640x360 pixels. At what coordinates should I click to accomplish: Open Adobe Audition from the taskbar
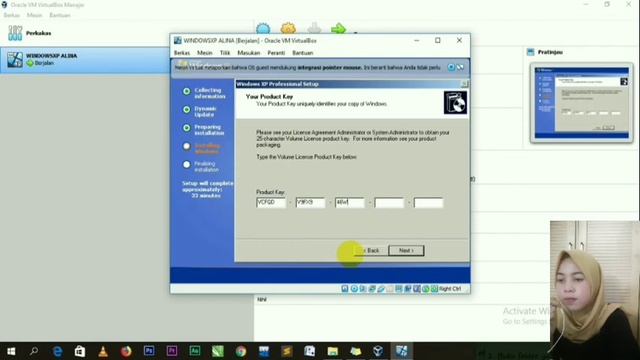pos(195,351)
